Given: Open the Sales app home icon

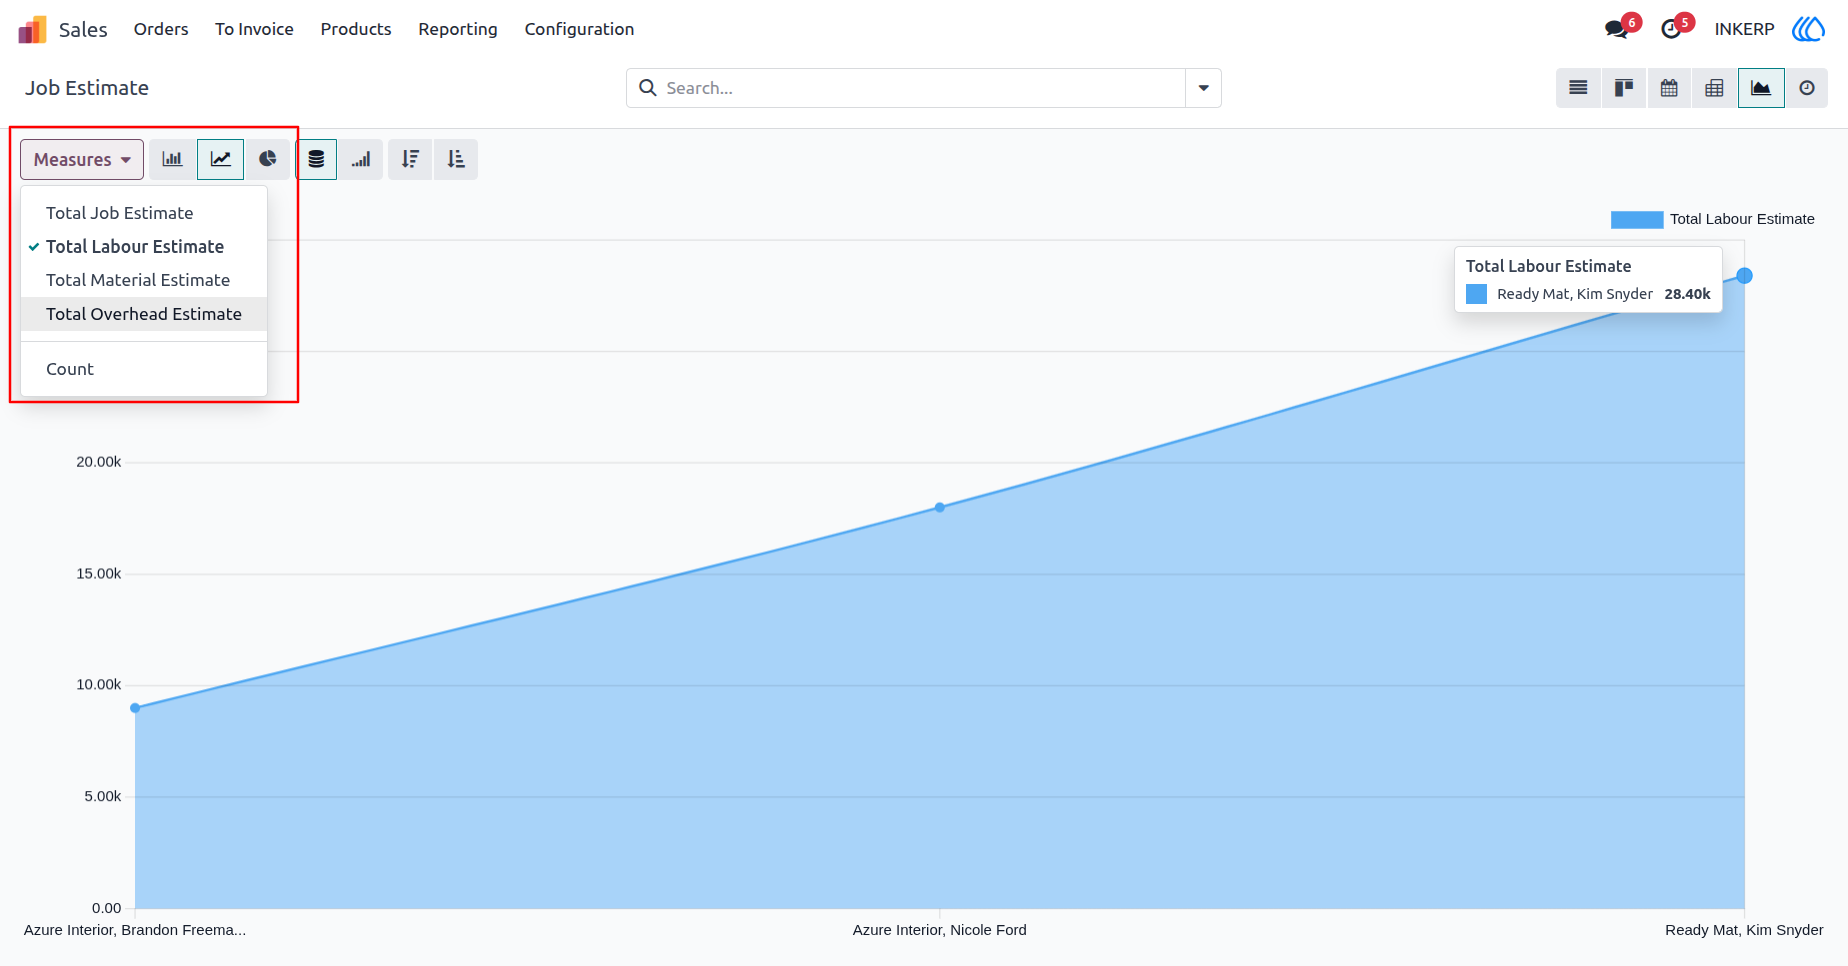Looking at the screenshot, I should pos(32,30).
